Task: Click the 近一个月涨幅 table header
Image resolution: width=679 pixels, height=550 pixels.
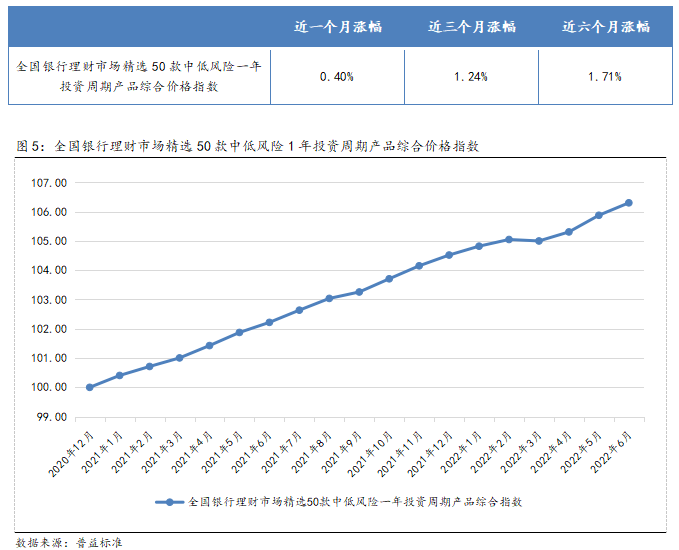Action: pos(337,26)
